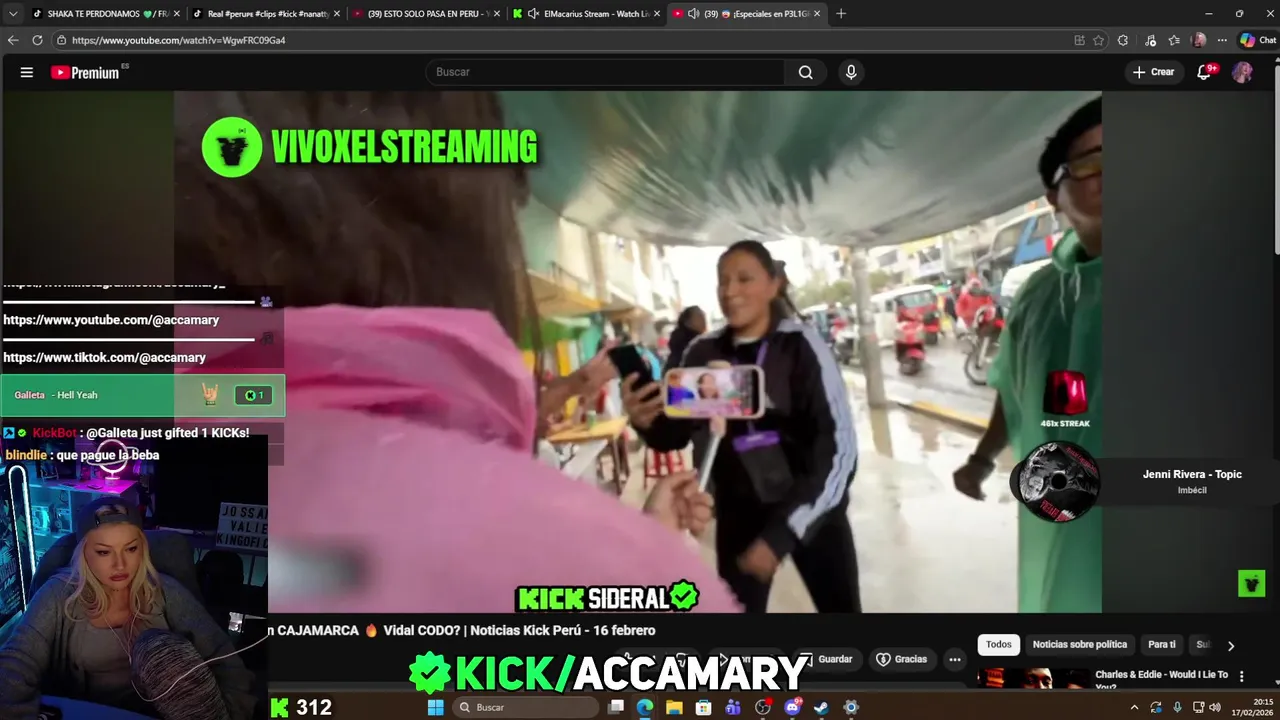The height and width of the screenshot is (720, 1280).
Task: Open the YouTube hamburger guide menu
Action: pos(27,72)
